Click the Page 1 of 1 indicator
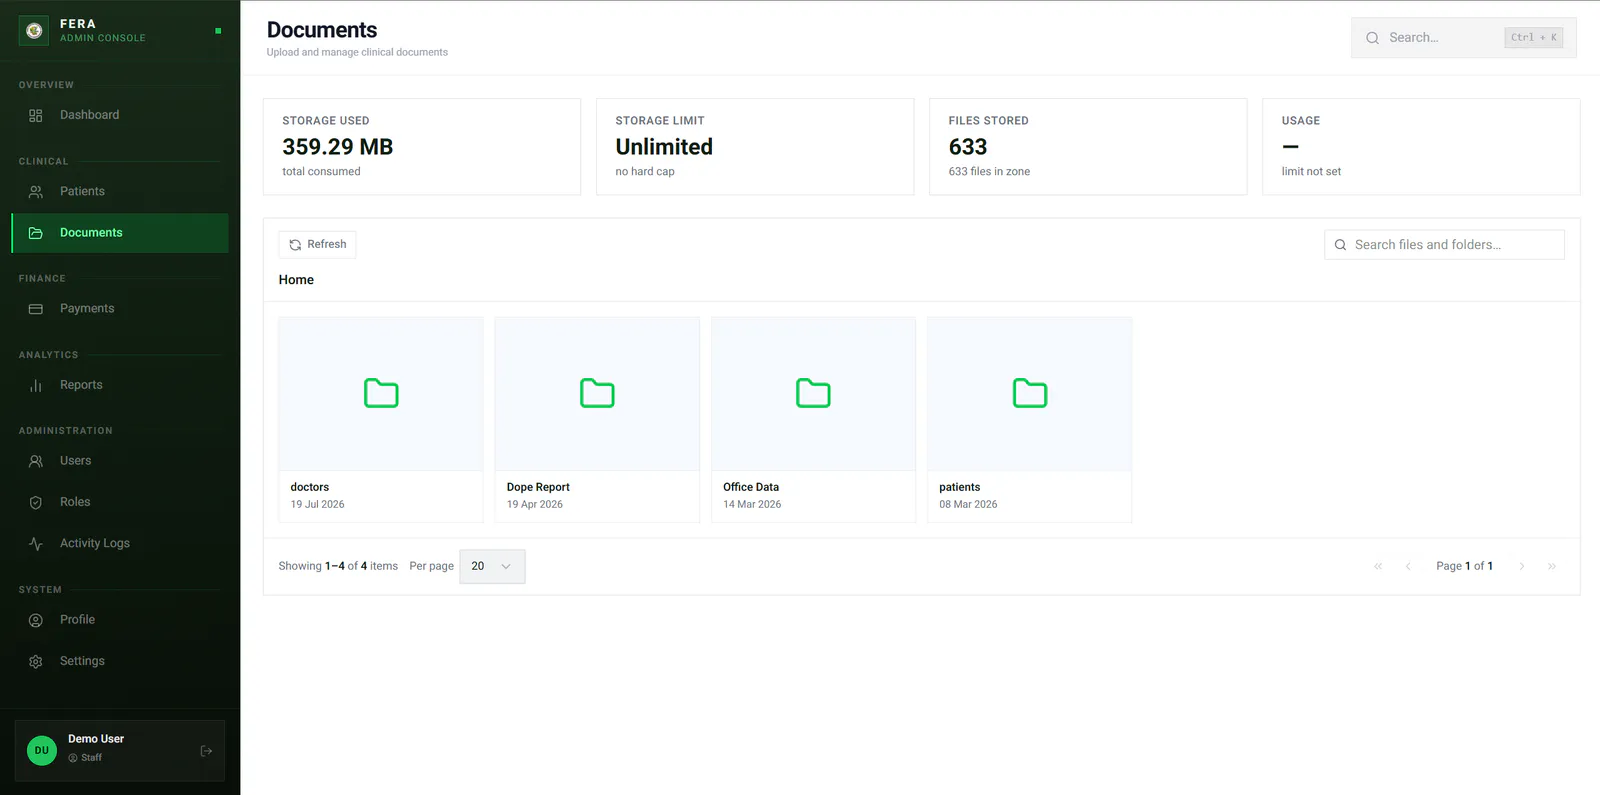 tap(1465, 566)
